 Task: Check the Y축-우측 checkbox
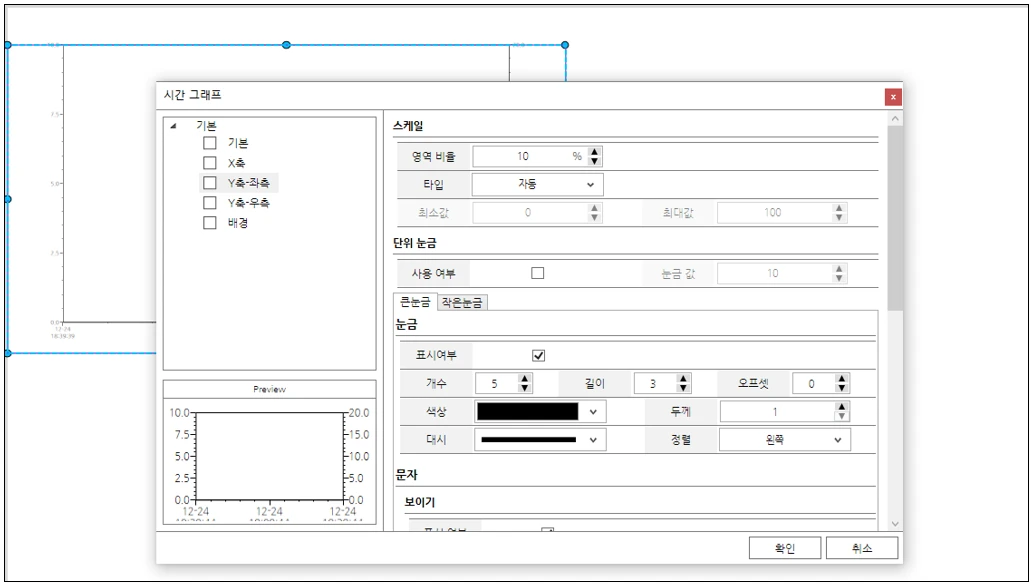[x=210, y=203]
